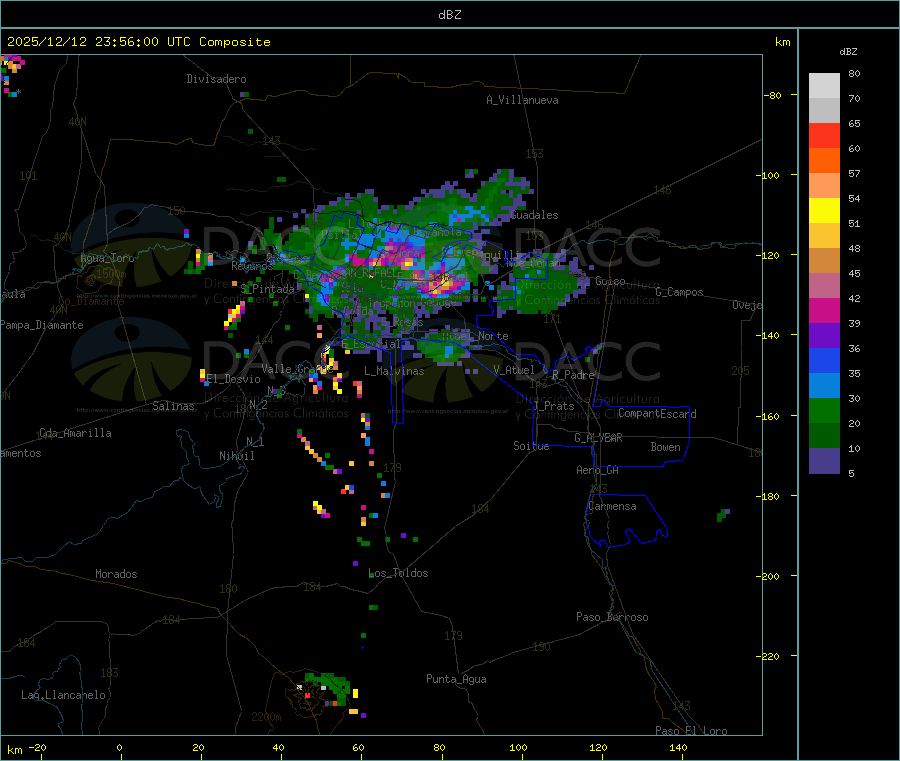Click the gold 48-51 dBZ legend swatch

(x=824, y=236)
